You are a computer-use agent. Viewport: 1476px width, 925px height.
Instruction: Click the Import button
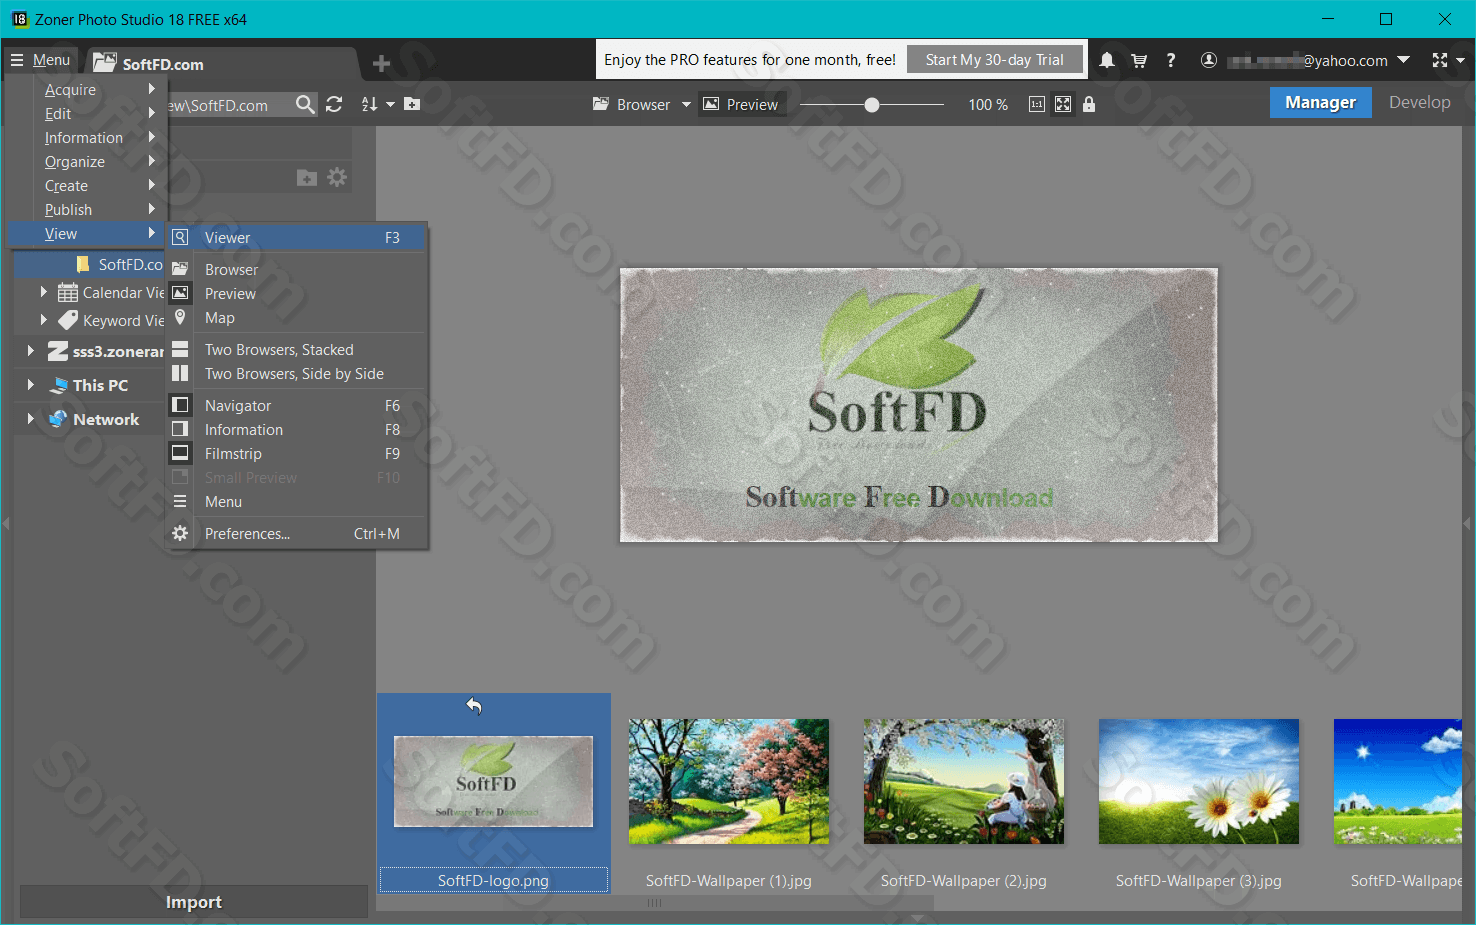click(193, 902)
